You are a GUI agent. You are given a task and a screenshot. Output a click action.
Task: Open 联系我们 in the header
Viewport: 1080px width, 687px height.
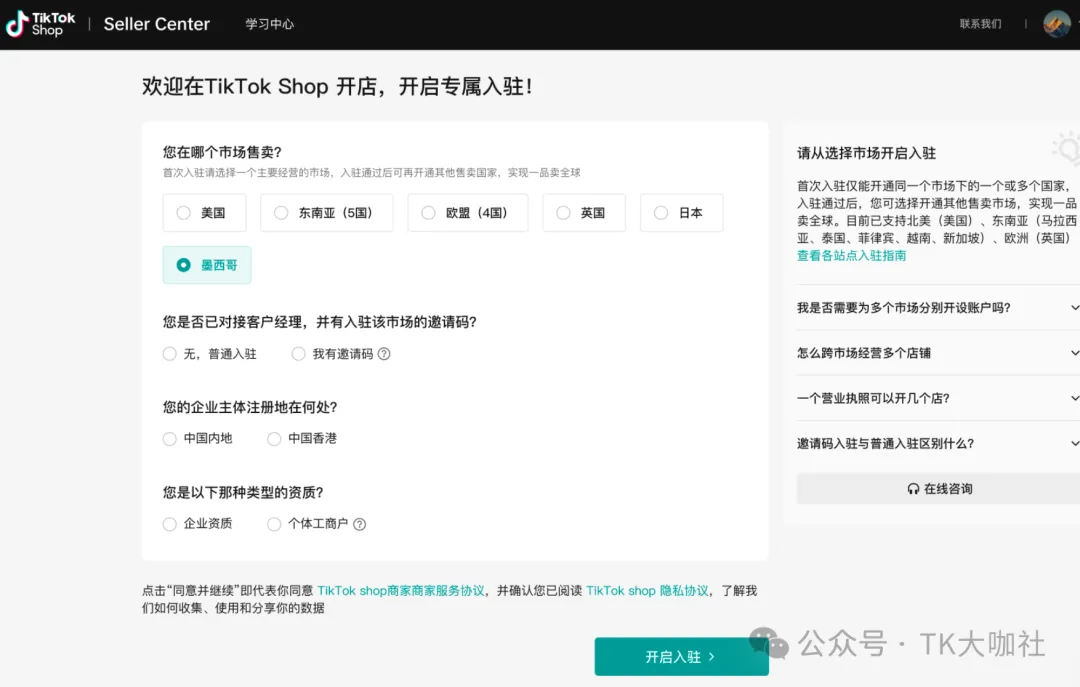[x=981, y=24]
